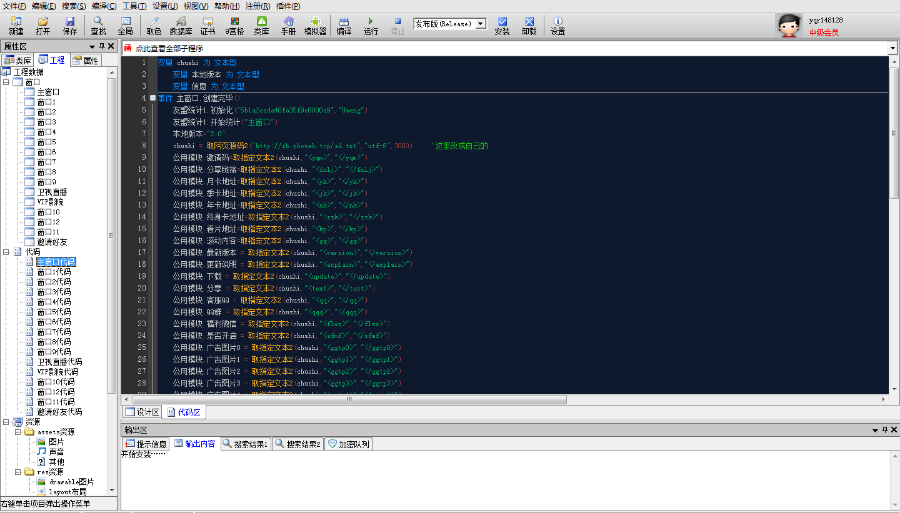Click the 打开 (Open) toolbar icon
Image resolution: width=900 pixels, height=513 pixels.
point(42,26)
